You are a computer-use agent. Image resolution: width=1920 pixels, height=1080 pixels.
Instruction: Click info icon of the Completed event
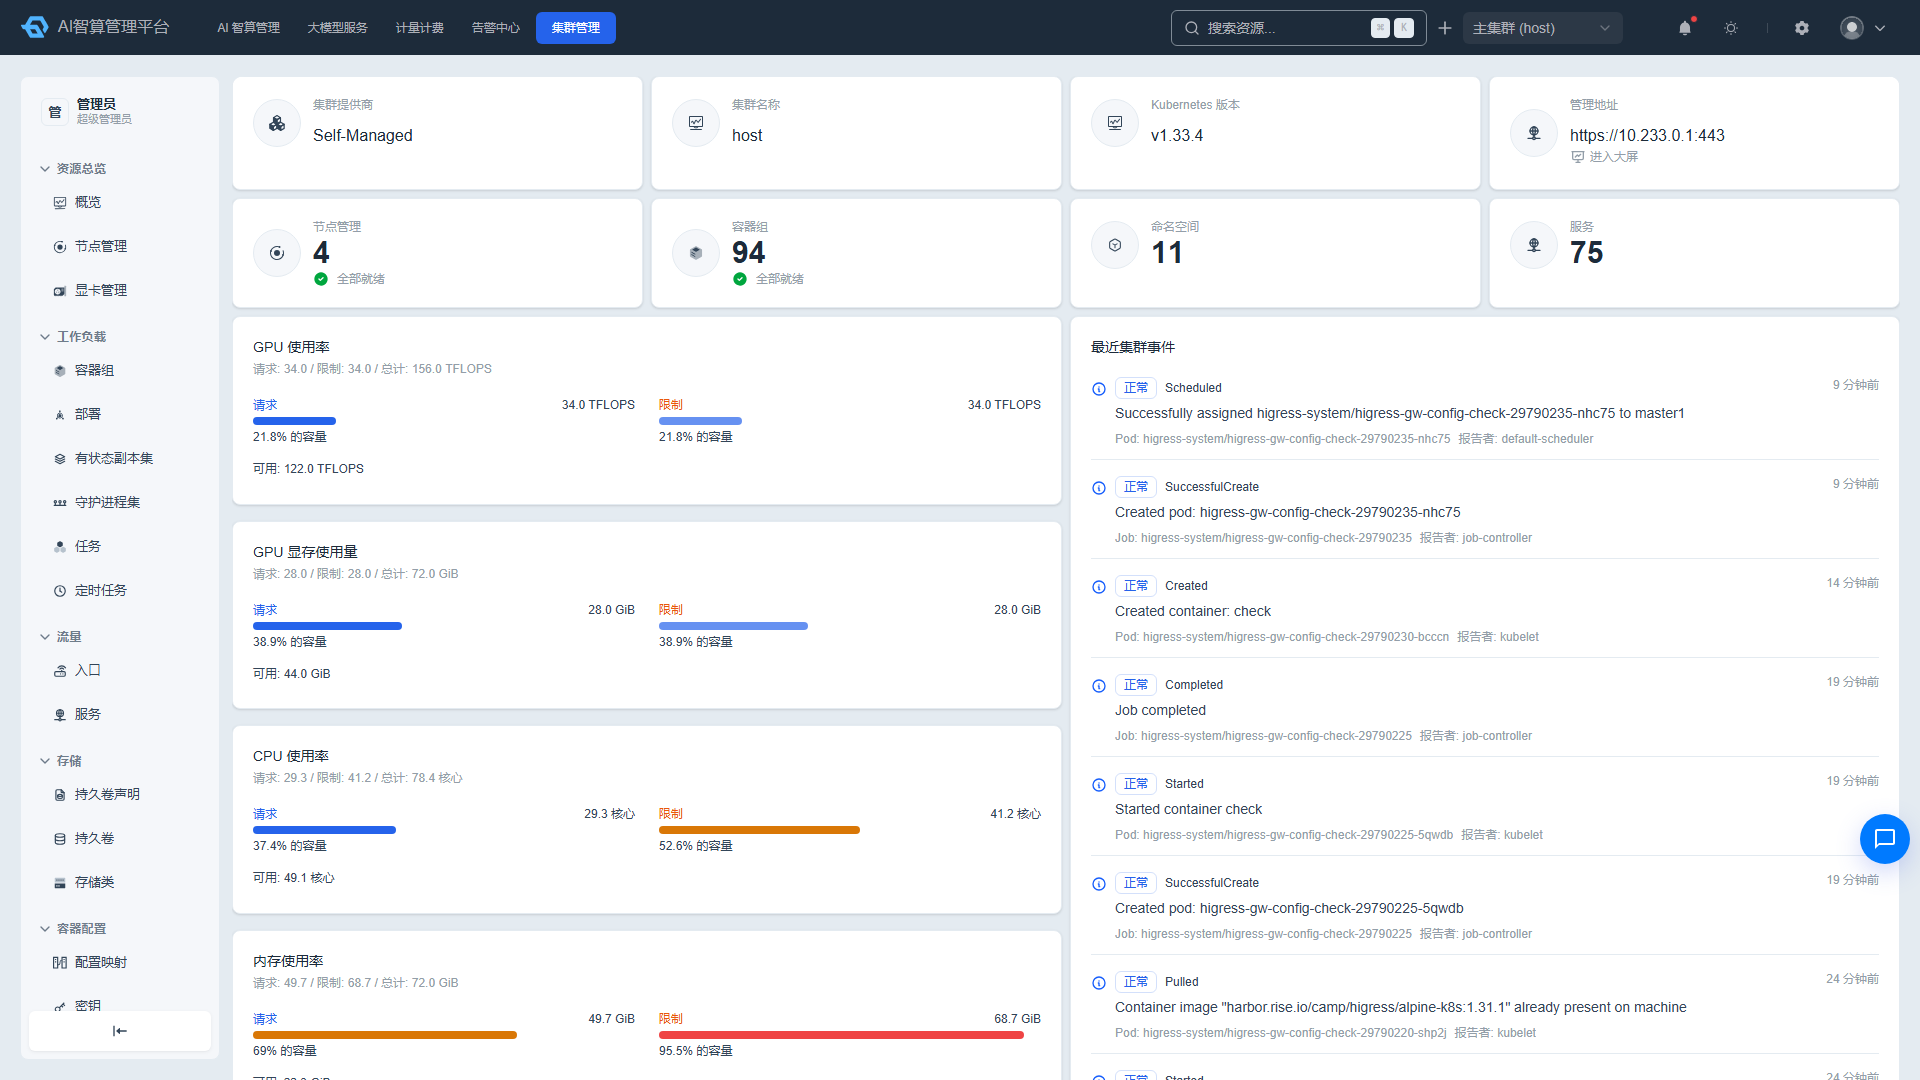(1099, 686)
